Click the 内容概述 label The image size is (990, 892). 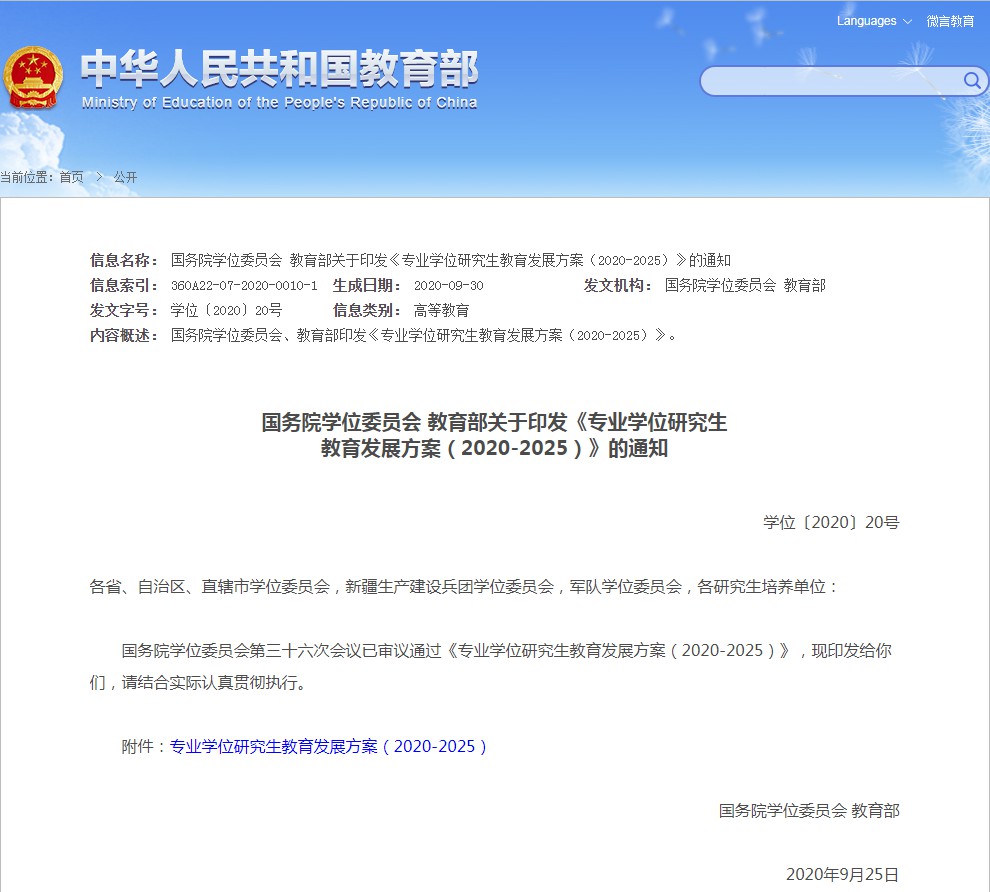coord(124,335)
